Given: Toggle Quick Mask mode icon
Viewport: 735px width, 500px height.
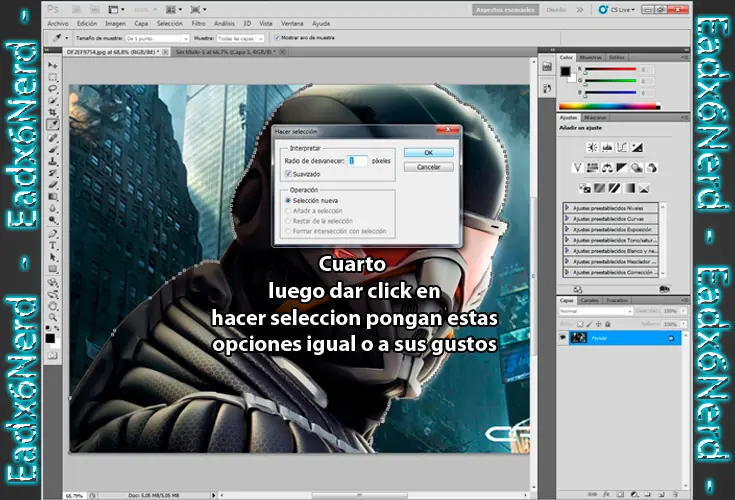Looking at the screenshot, I should 52,356.
